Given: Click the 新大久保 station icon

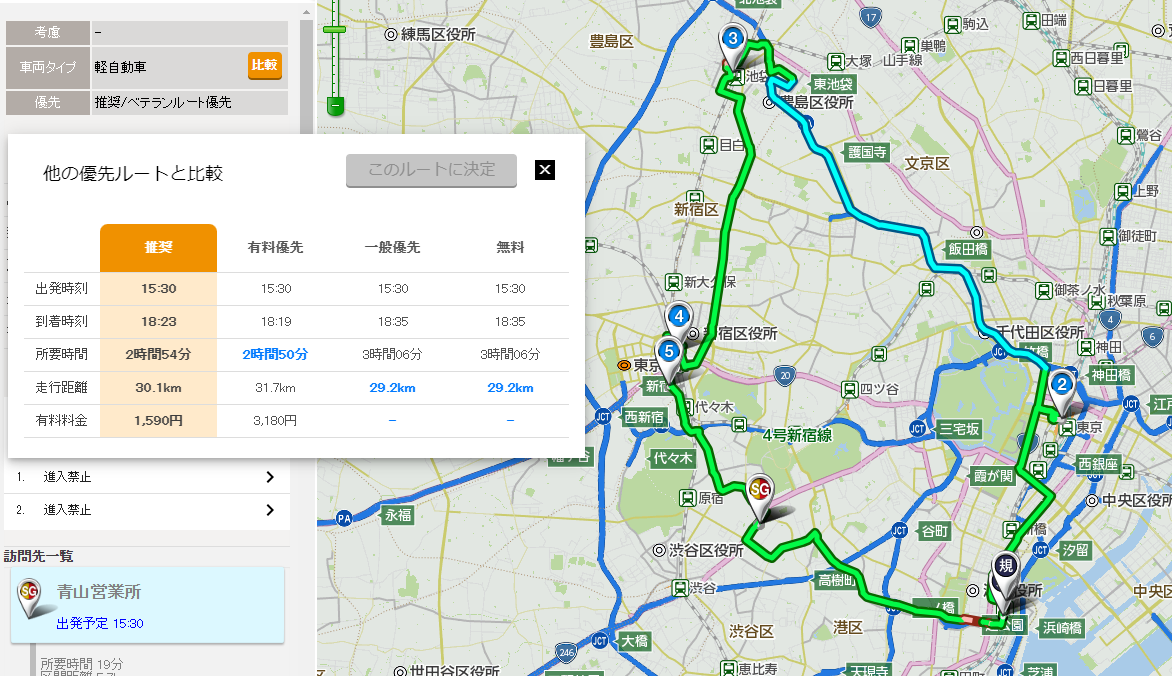Looking at the screenshot, I should 673,283.
